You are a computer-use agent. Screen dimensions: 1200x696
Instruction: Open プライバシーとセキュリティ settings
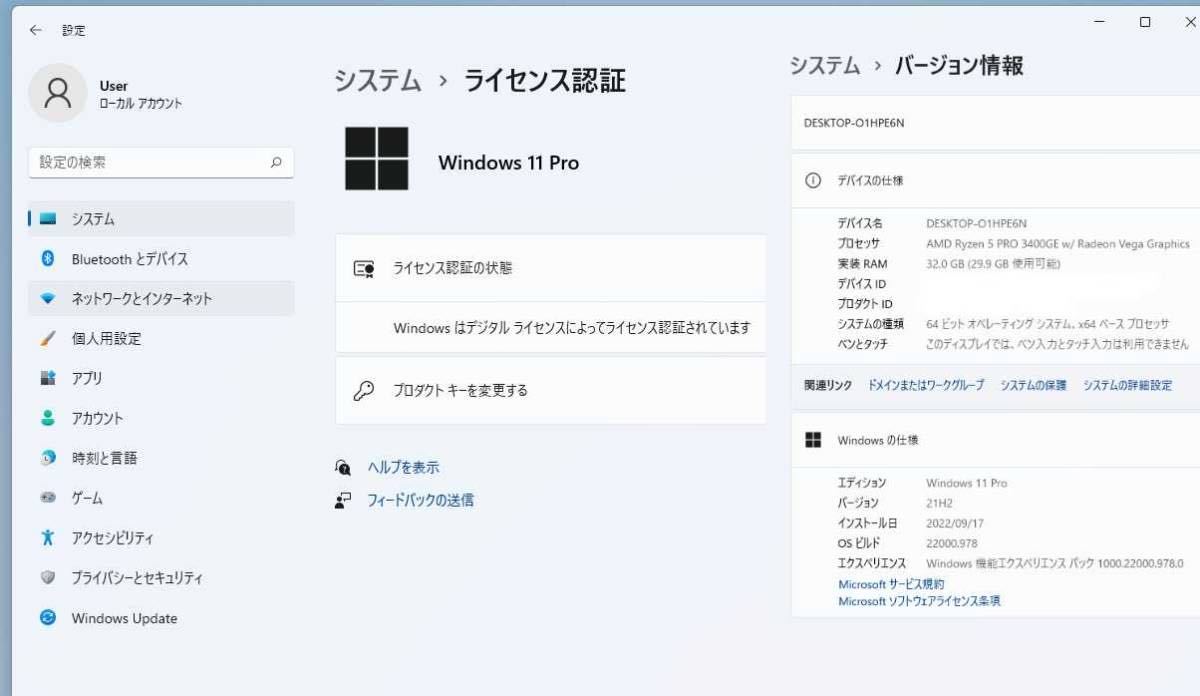click(x=161, y=579)
